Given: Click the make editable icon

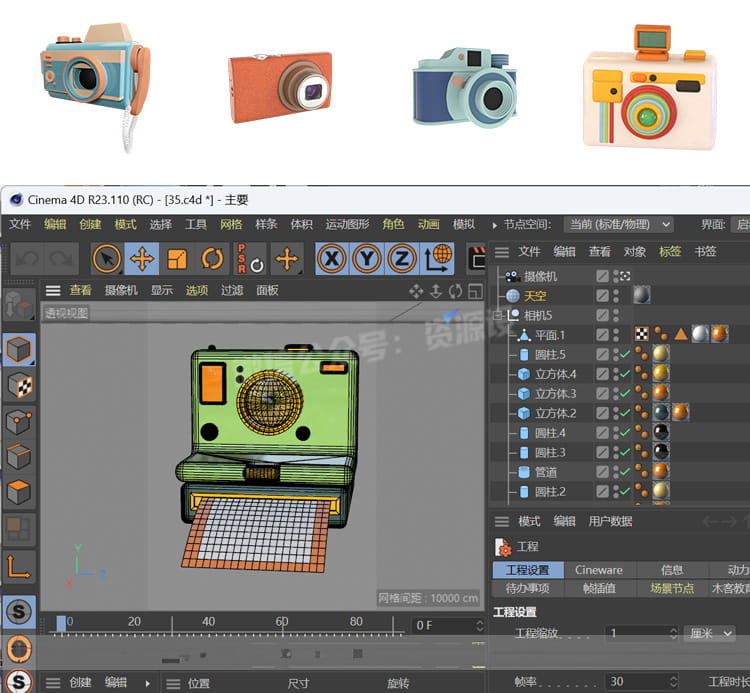Looking at the screenshot, I should 18,304.
